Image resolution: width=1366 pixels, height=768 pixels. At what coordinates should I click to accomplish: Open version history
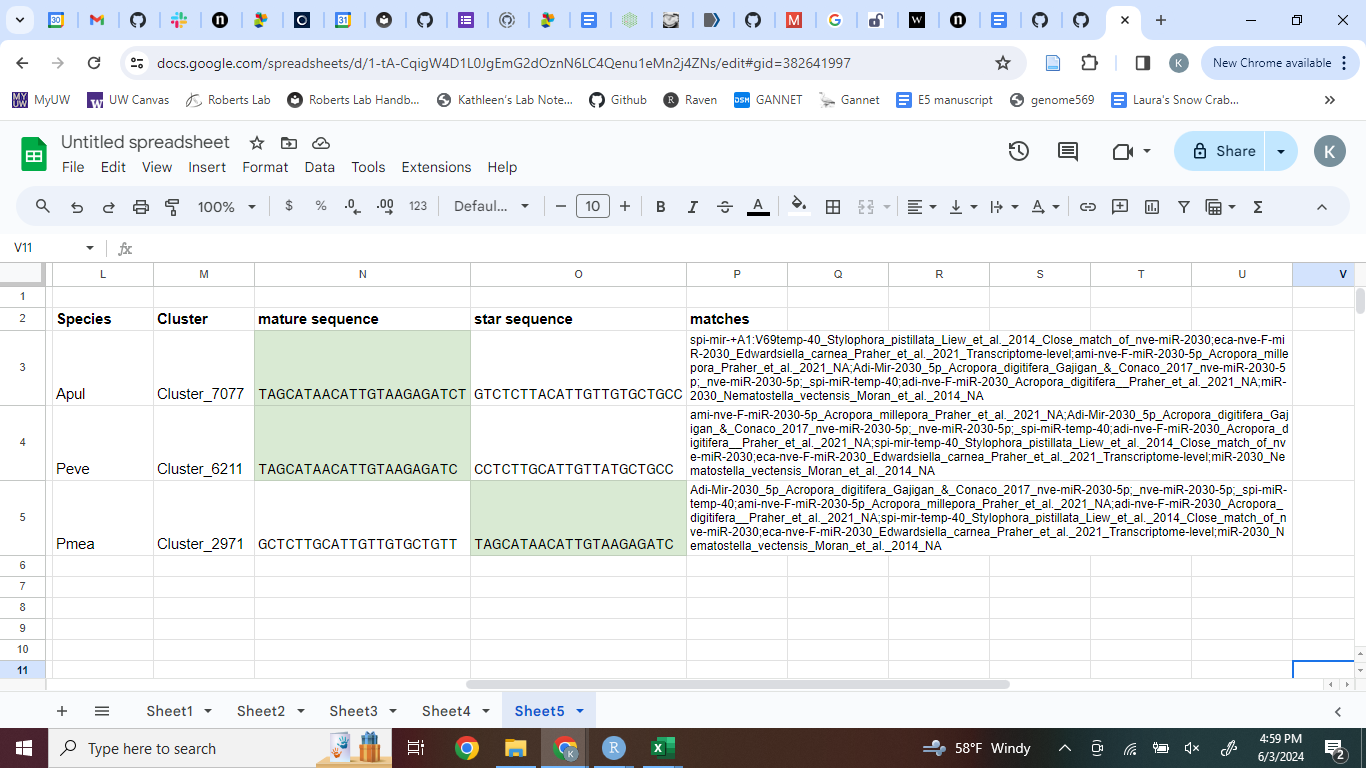[x=1018, y=152]
